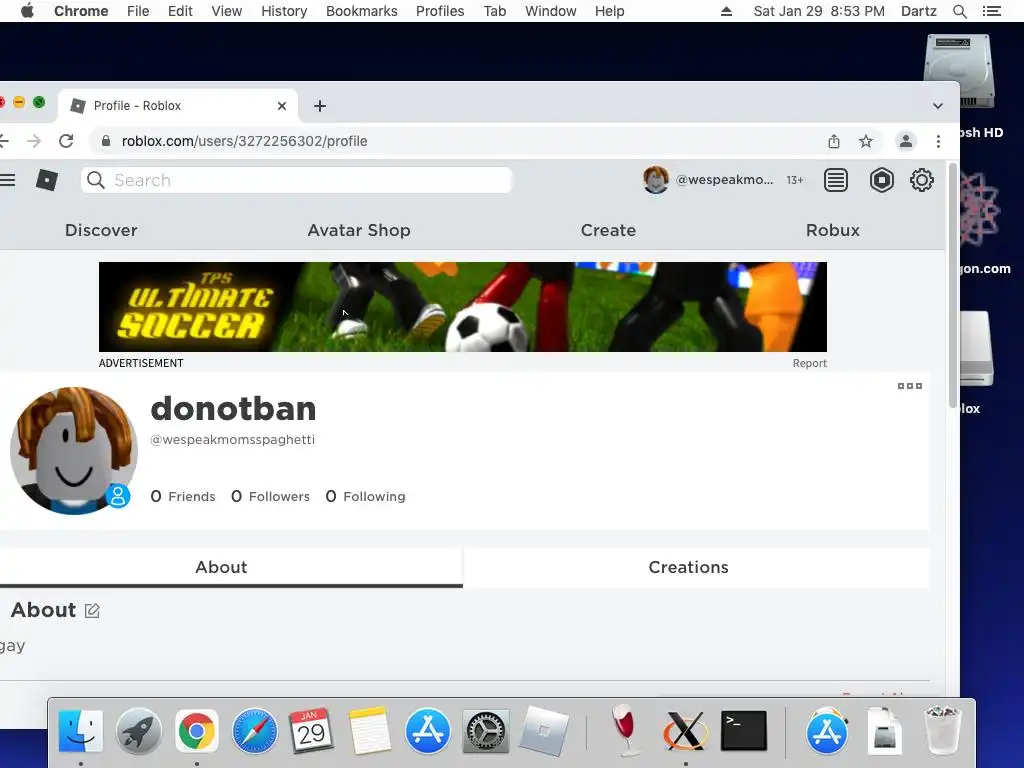Open the Apple menu
The width and height of the screenshot is (1024, 768).
coord(27,11)
